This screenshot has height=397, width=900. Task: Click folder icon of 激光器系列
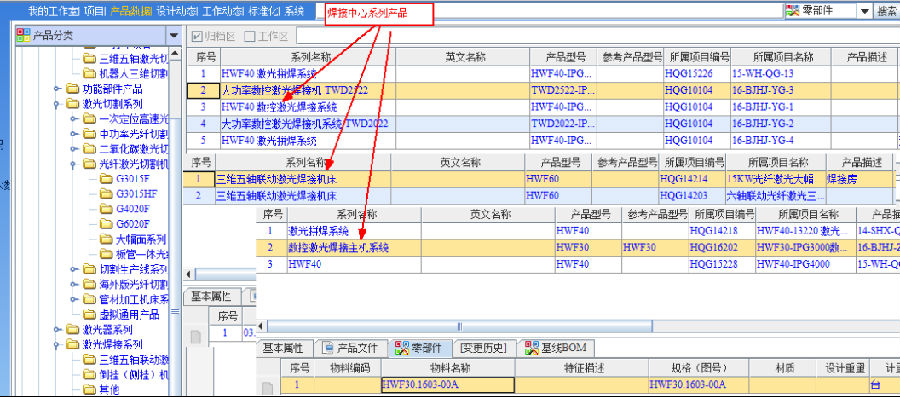pos(72,329)
